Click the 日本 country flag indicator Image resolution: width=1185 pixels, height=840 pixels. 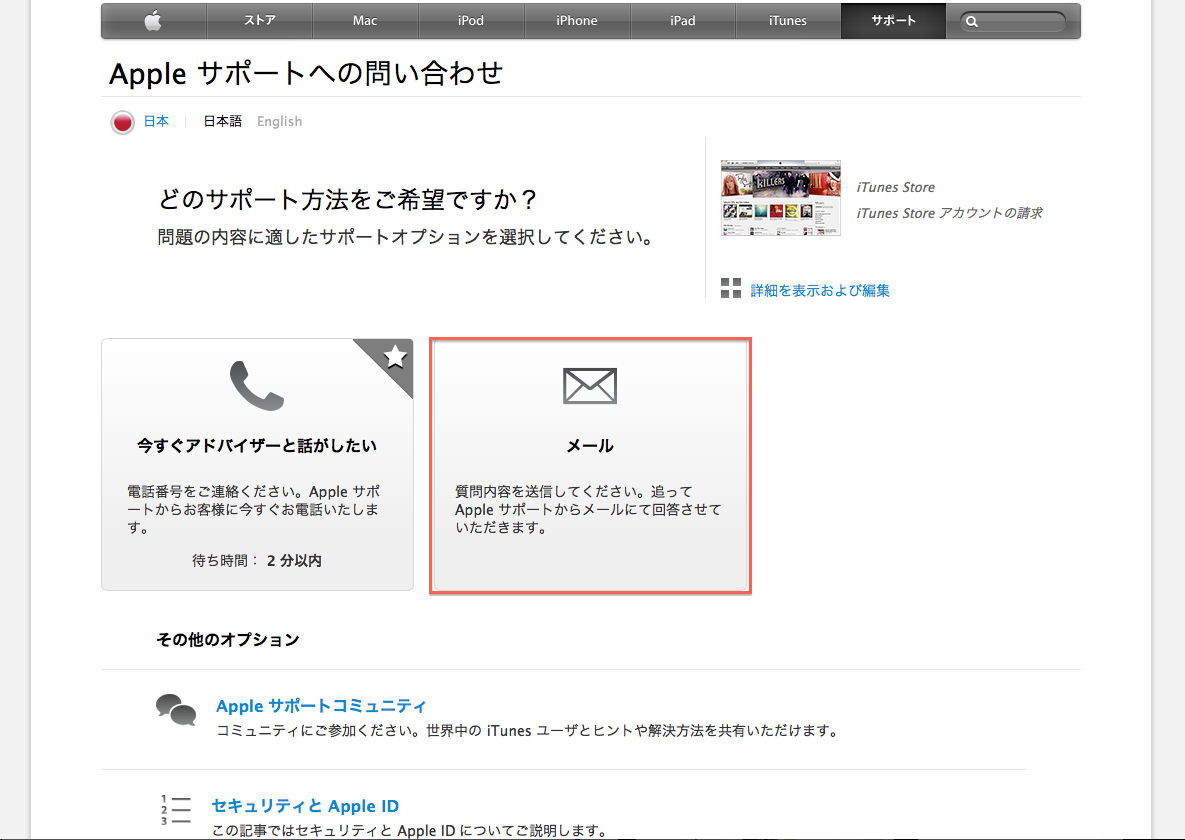122,122
